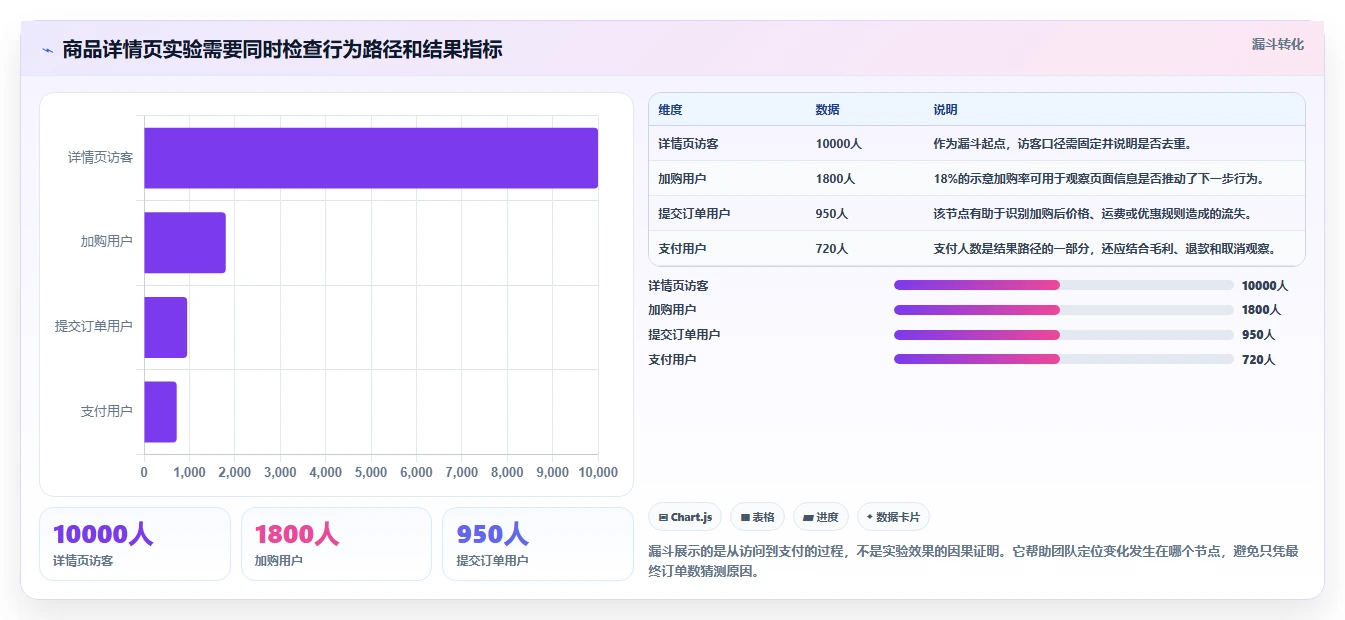Click the 加购用户 bar in the chart
Viewport: 1345px width, 620px height.
[x=185, y=242]
